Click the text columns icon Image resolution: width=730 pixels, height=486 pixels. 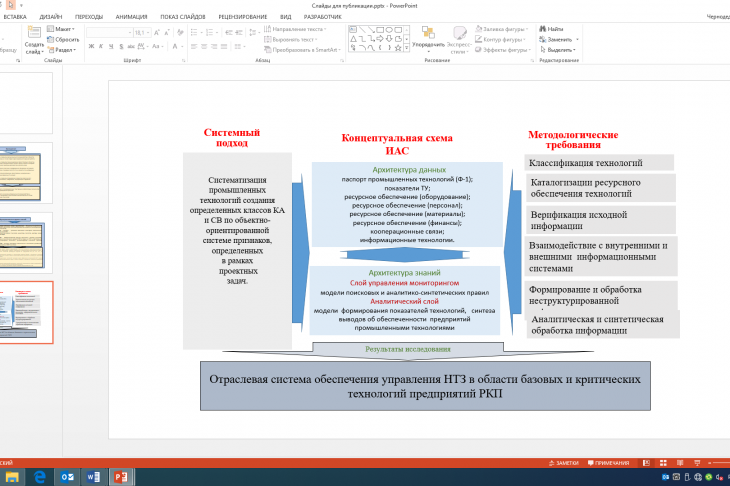[238, 46]
